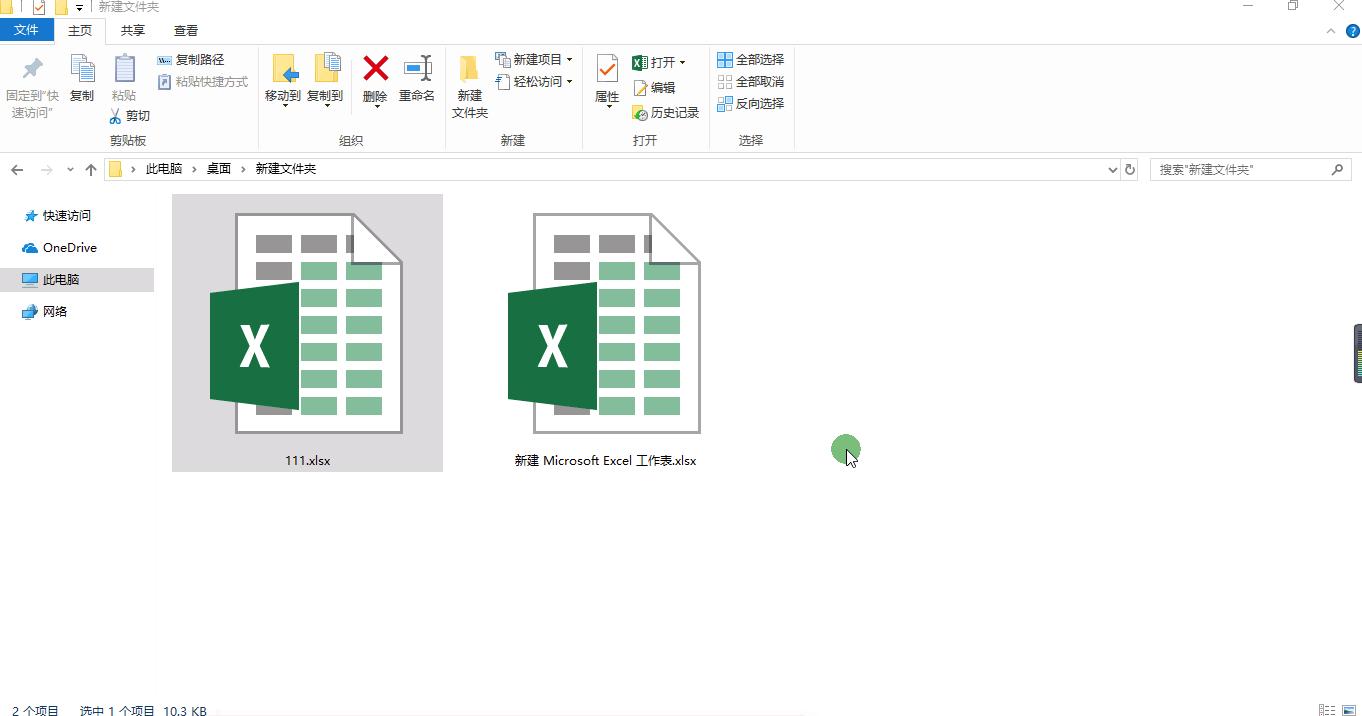Switch to the 查看 (View) ribbon tab
Screen dimensions: 1362x716
pyautogui.click(x=186, y=30)
